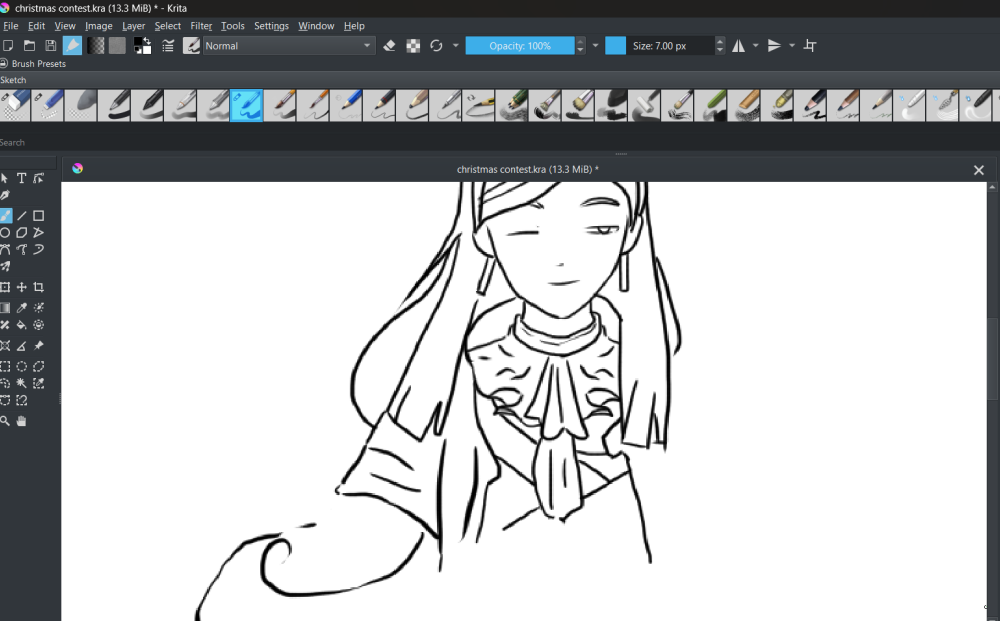Toggle eraser mode on
Viewport: 1000px width, 621px height.
click(x=390, y=46)
